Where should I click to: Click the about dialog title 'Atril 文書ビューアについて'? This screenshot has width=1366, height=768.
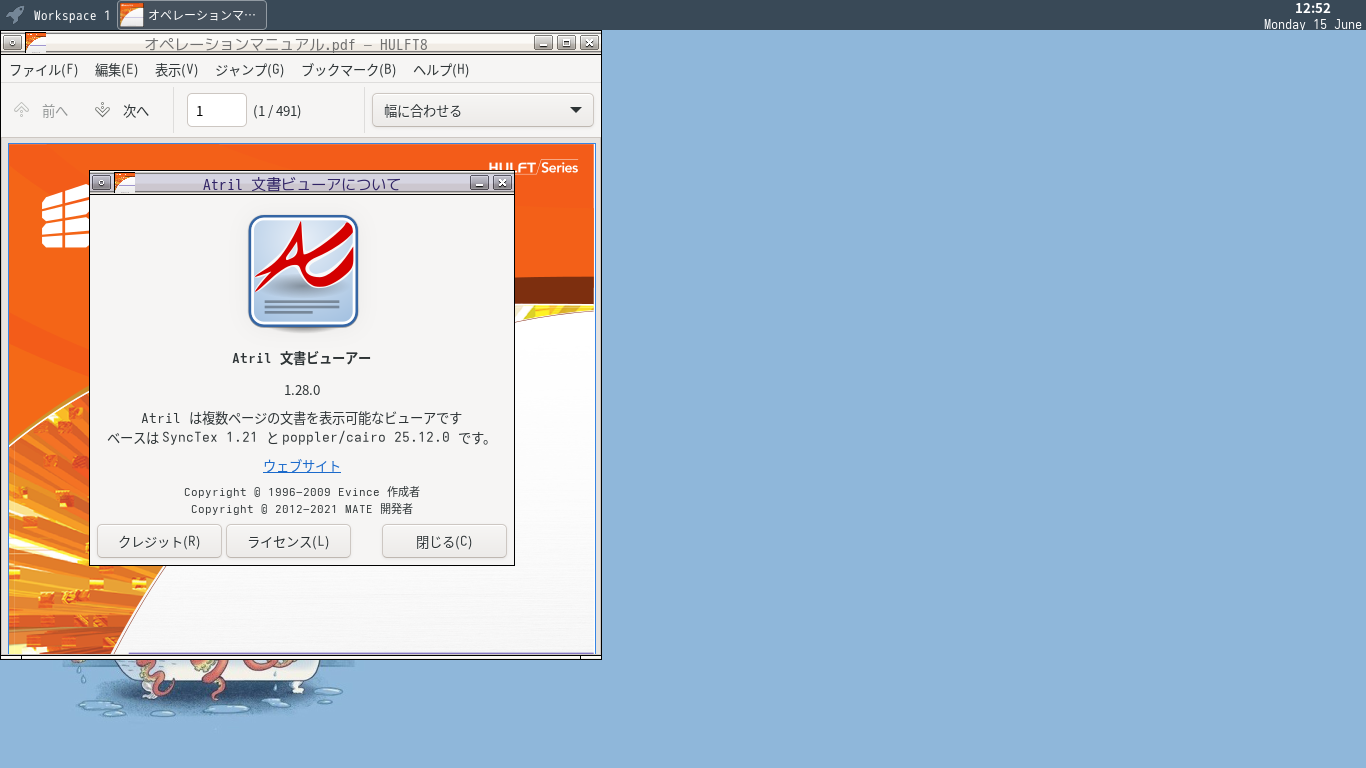(x=302, y=184)
